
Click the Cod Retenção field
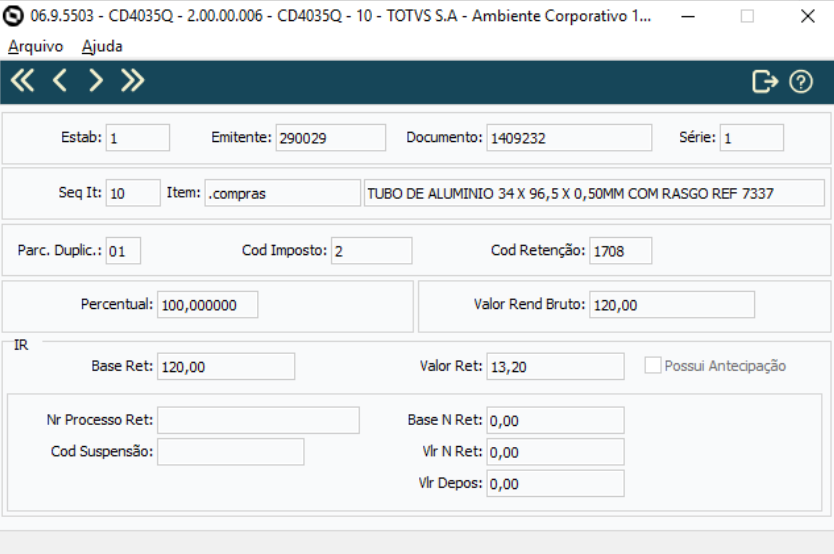(x=620, y=251)
